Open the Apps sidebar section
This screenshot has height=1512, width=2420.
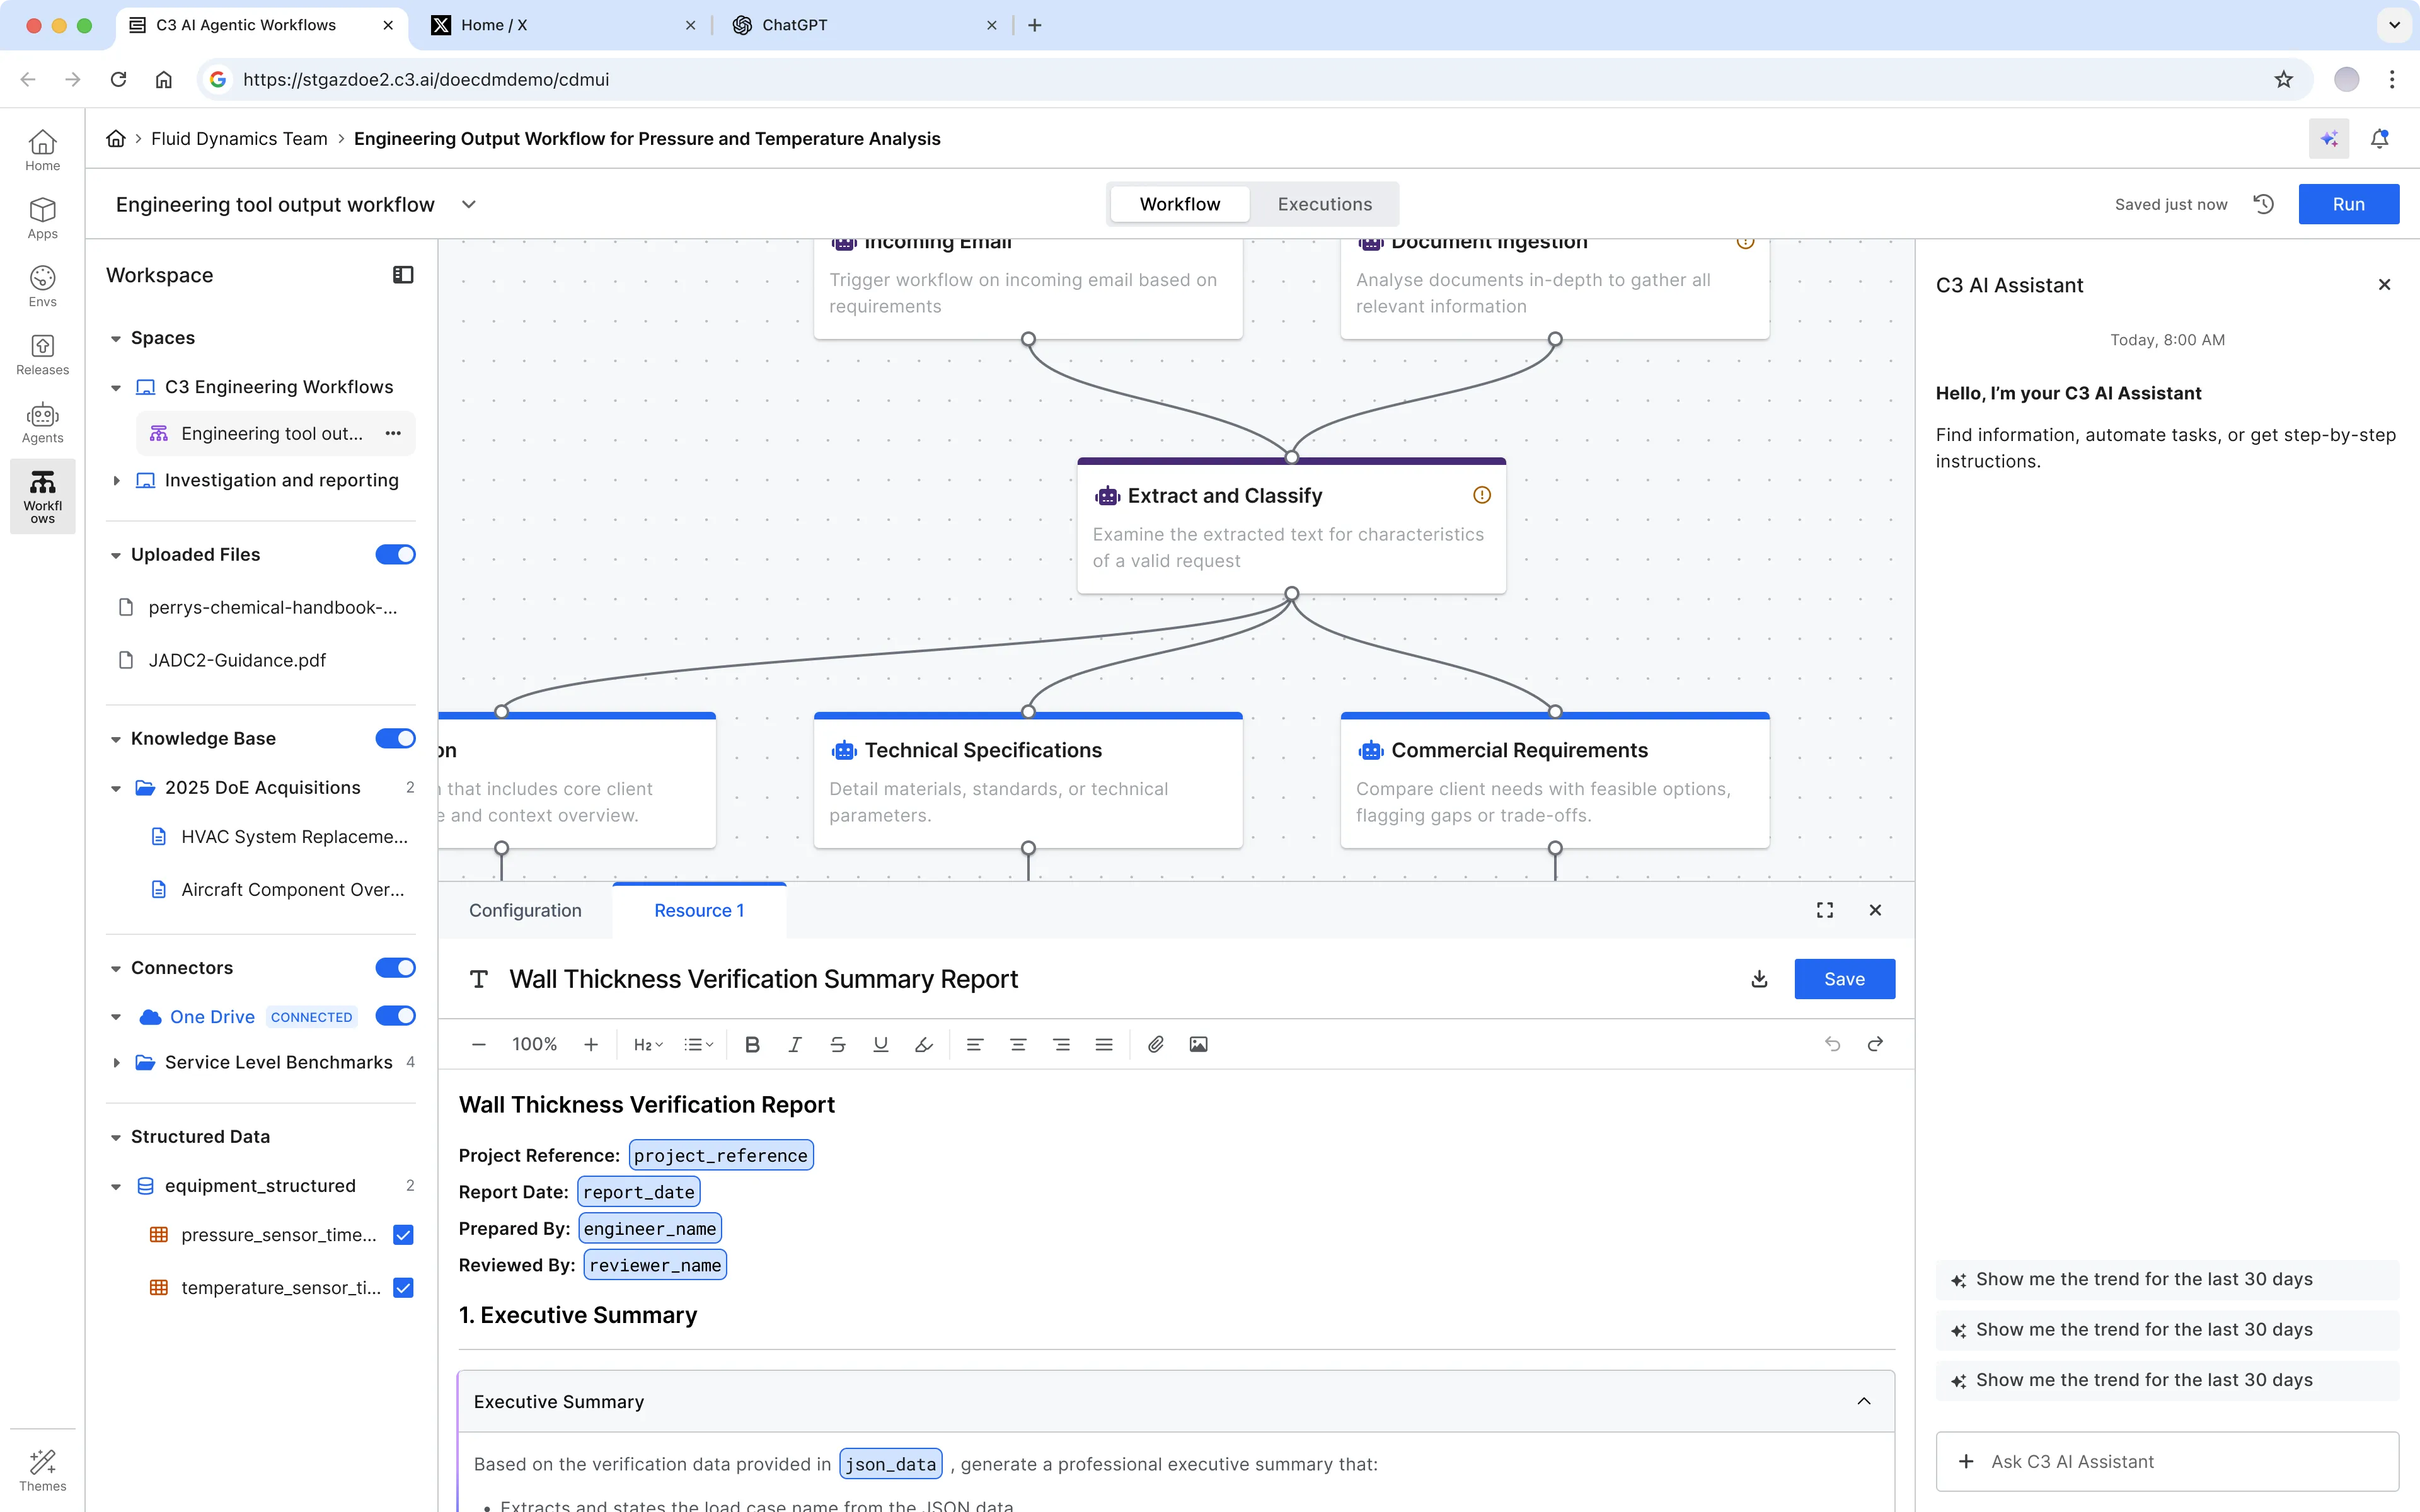[42, 218]
